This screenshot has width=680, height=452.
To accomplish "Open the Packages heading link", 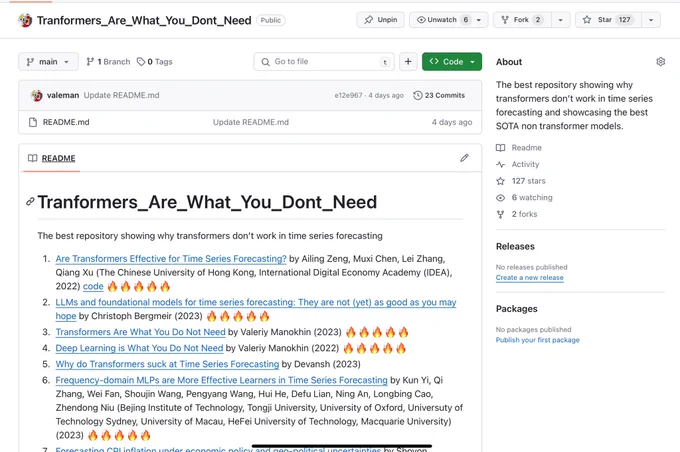I will pos(517,309).
